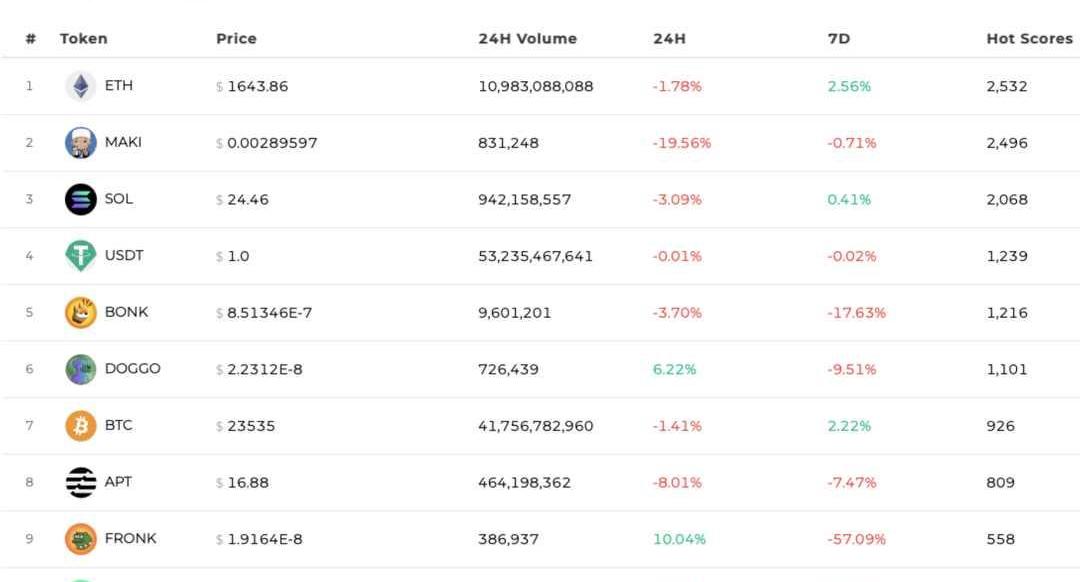Click the SOL token logo
The height and width of the screenshot is (582, 1080).
pyautogui.click(x=81, y=199)
